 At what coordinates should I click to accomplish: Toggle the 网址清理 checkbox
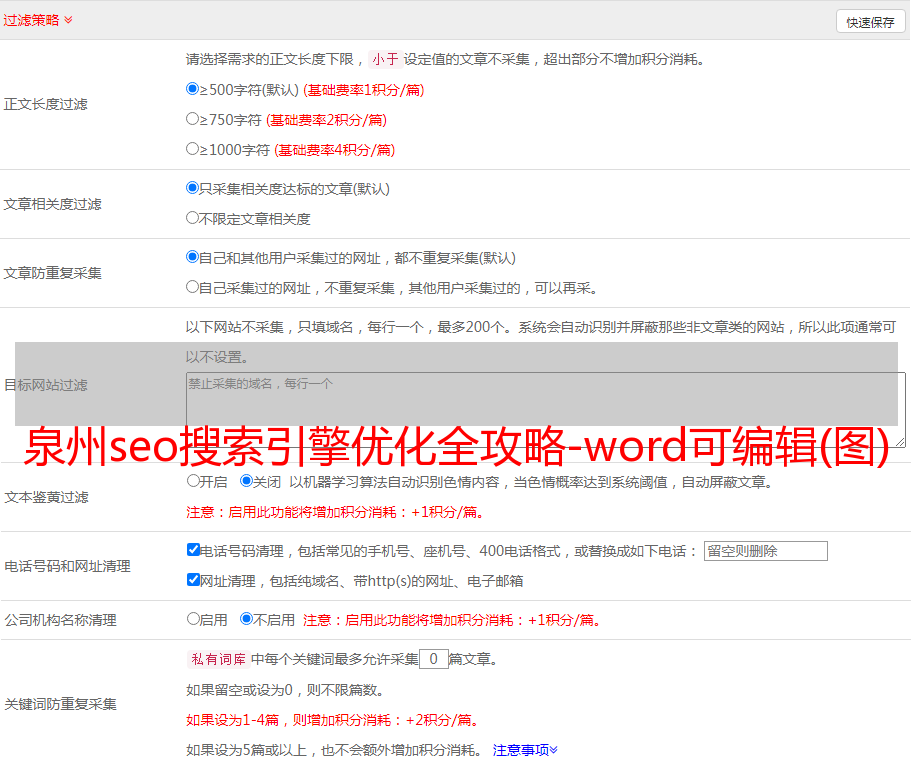click(x=193, y=580)
